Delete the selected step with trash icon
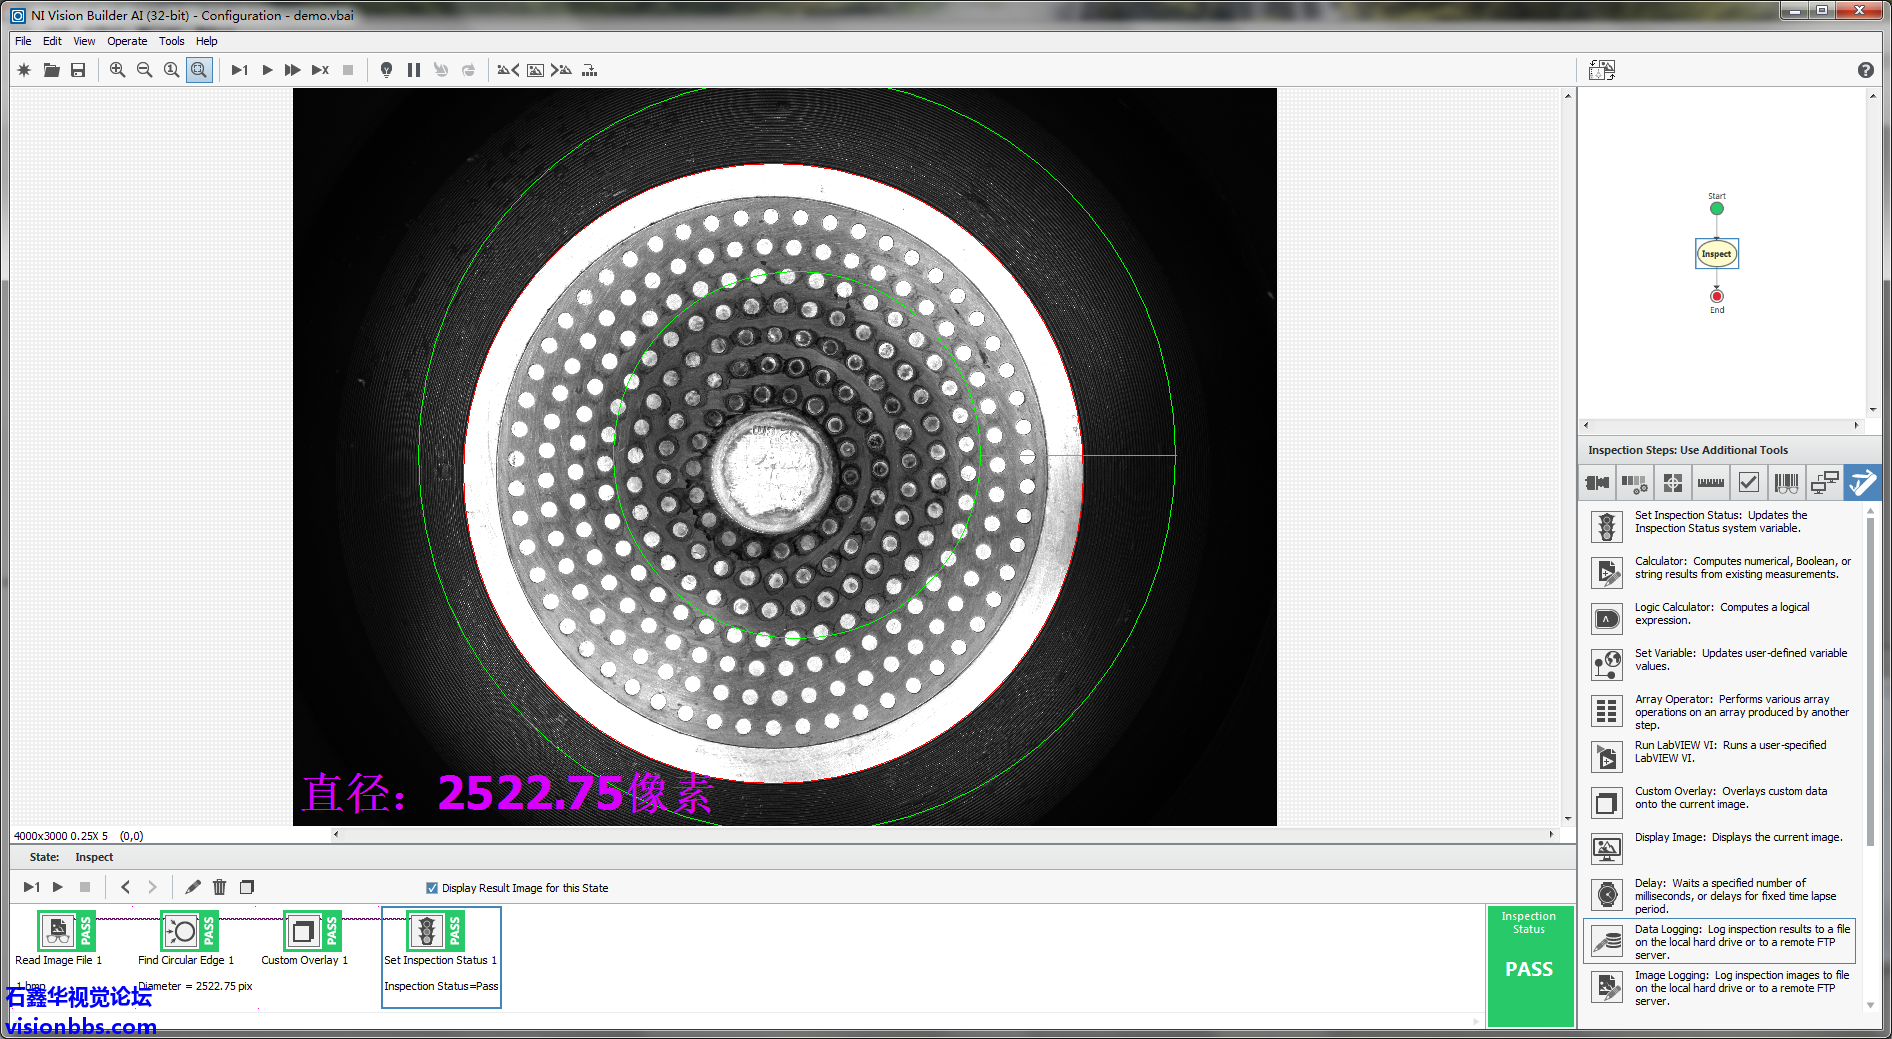This screenshot has width=1892, height=1039. point(220,887)
